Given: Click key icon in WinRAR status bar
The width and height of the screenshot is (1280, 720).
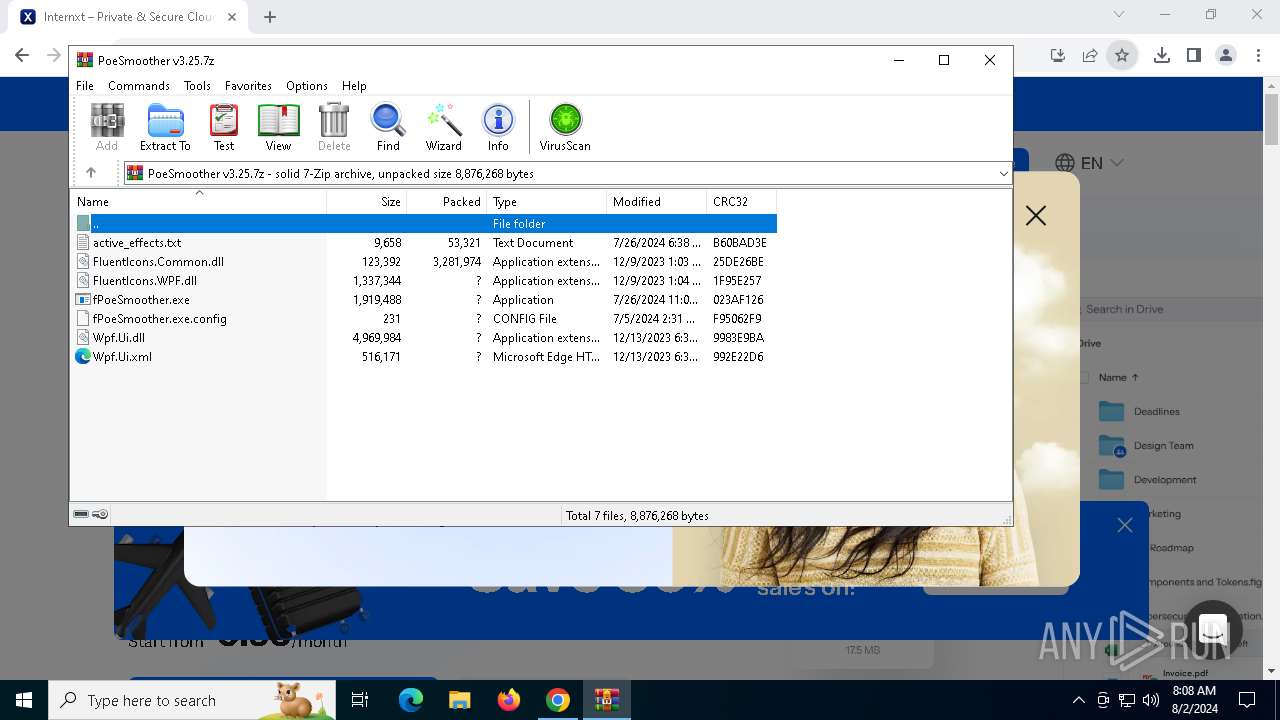Looking at the screenshot, I should click(100, 515).
